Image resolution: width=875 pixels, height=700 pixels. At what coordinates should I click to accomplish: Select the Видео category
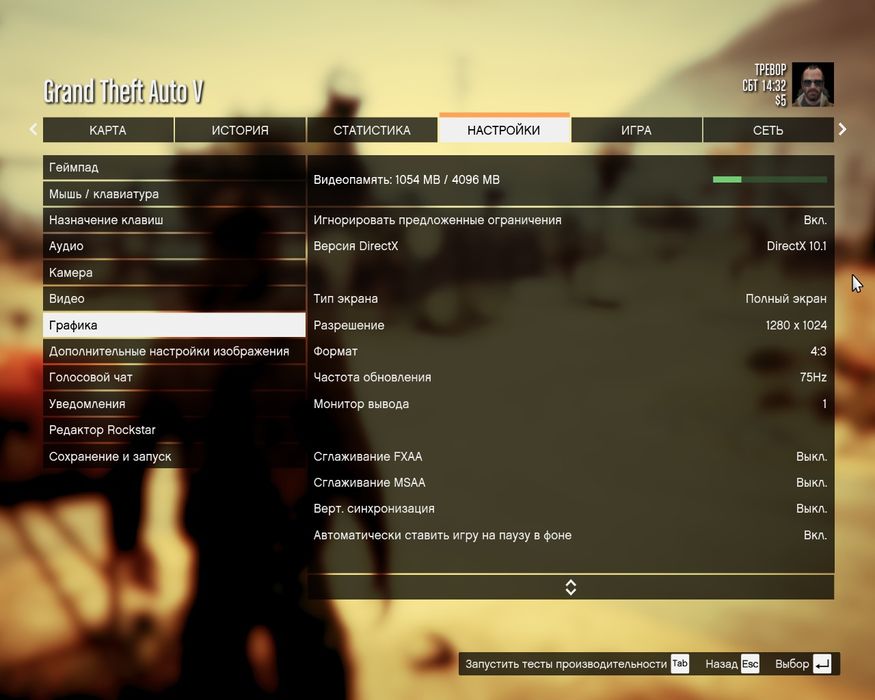tap(174, 299)
